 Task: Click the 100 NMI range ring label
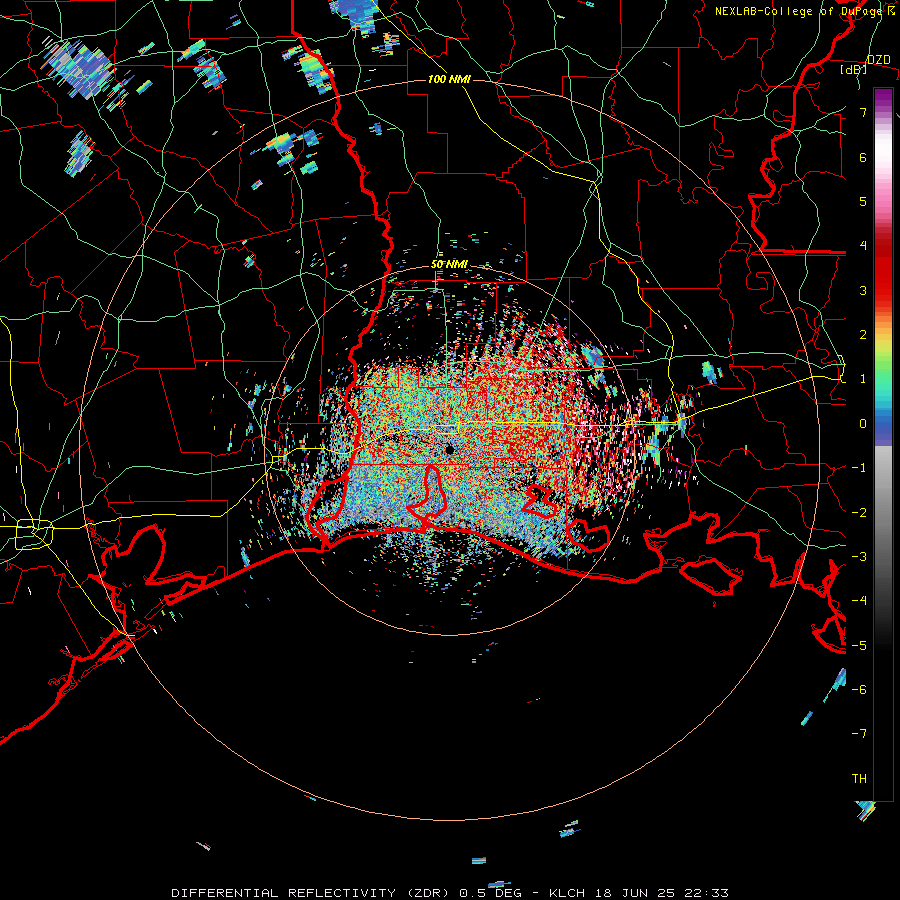(x=449, y=79)
